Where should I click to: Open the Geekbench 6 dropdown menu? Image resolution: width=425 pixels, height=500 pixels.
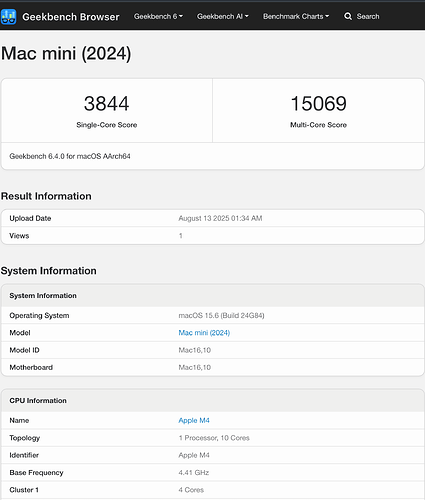click(x=158, y=16)
